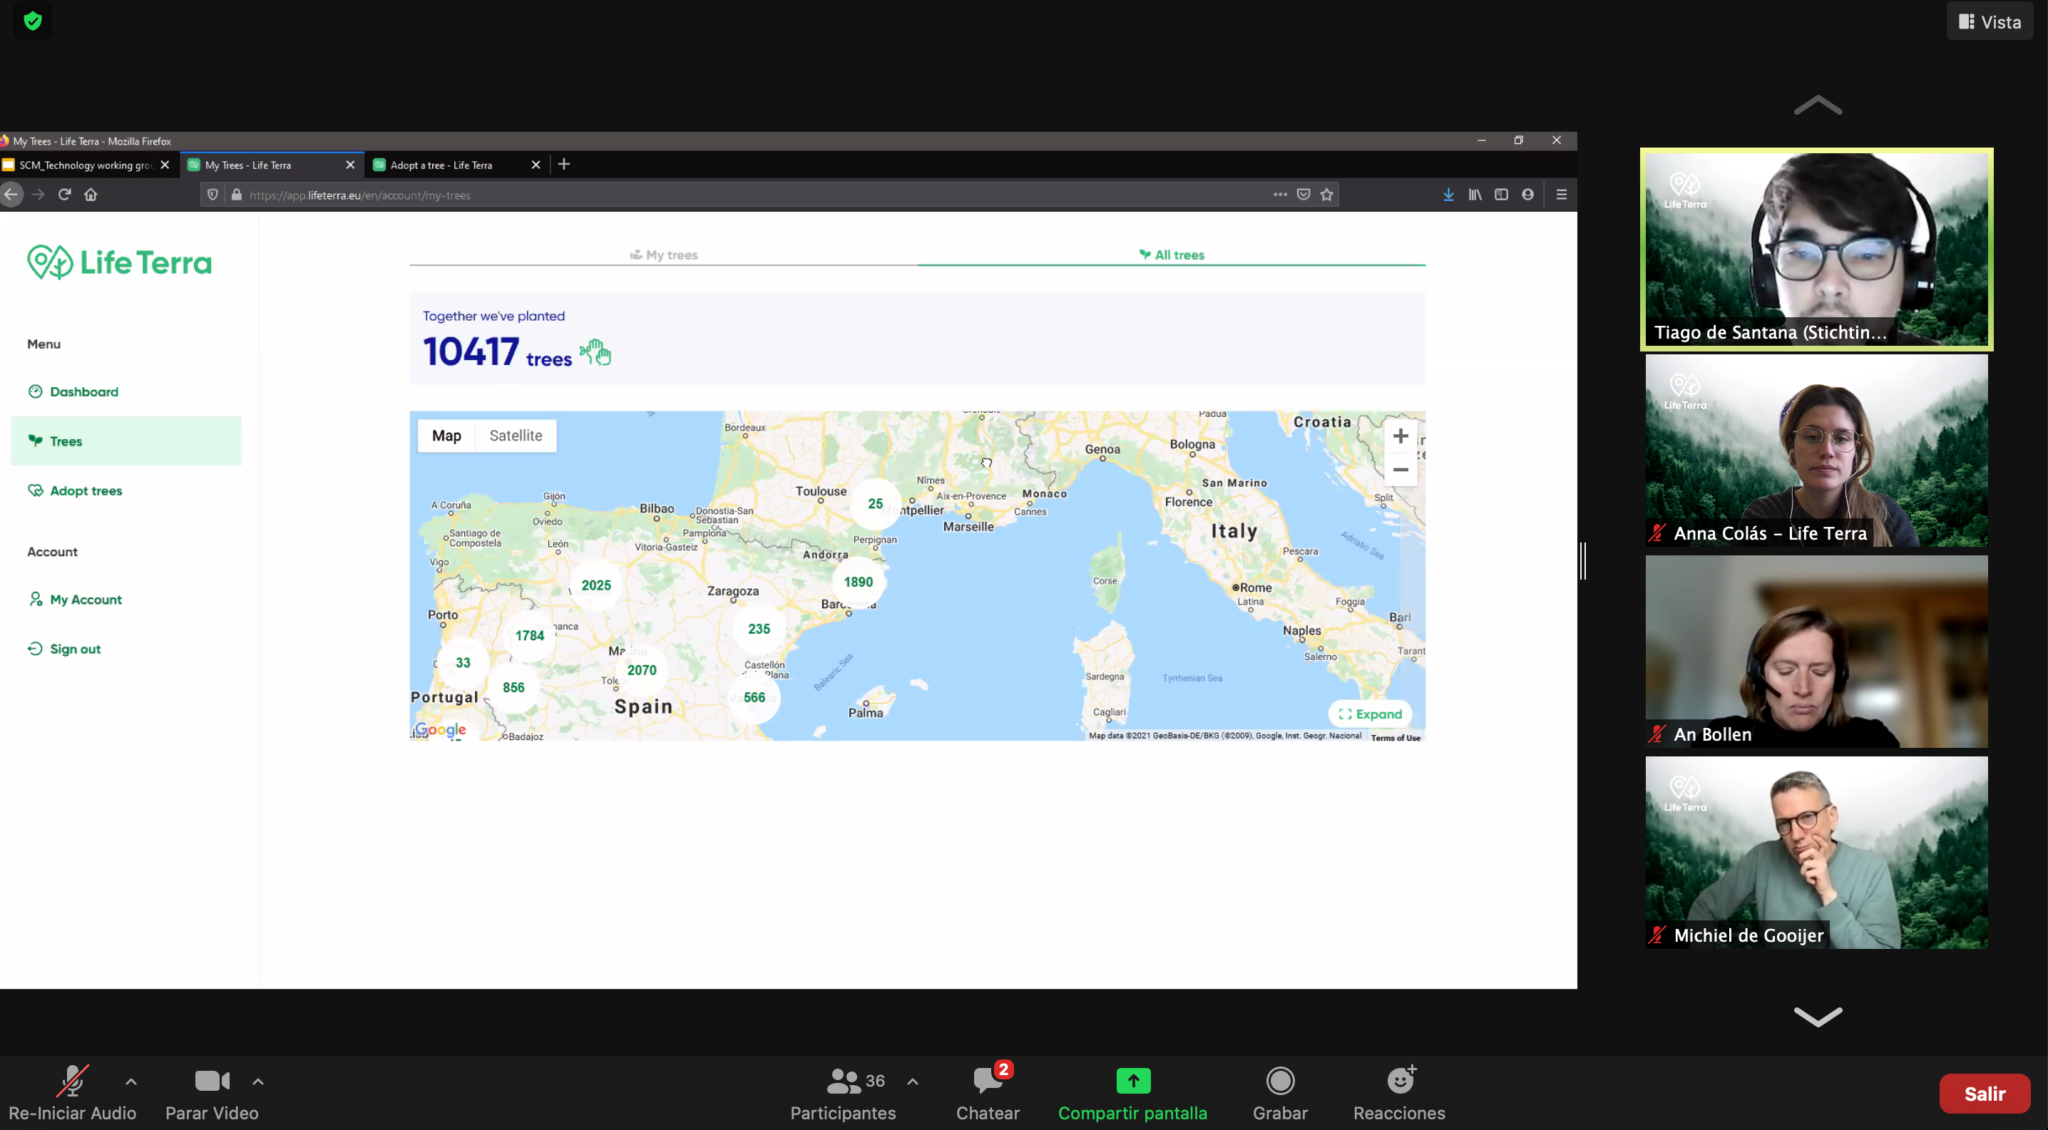Viewport: 2048px width, 1130px height.
Task: Open page actions three-dots menu
Action: 1280,195
